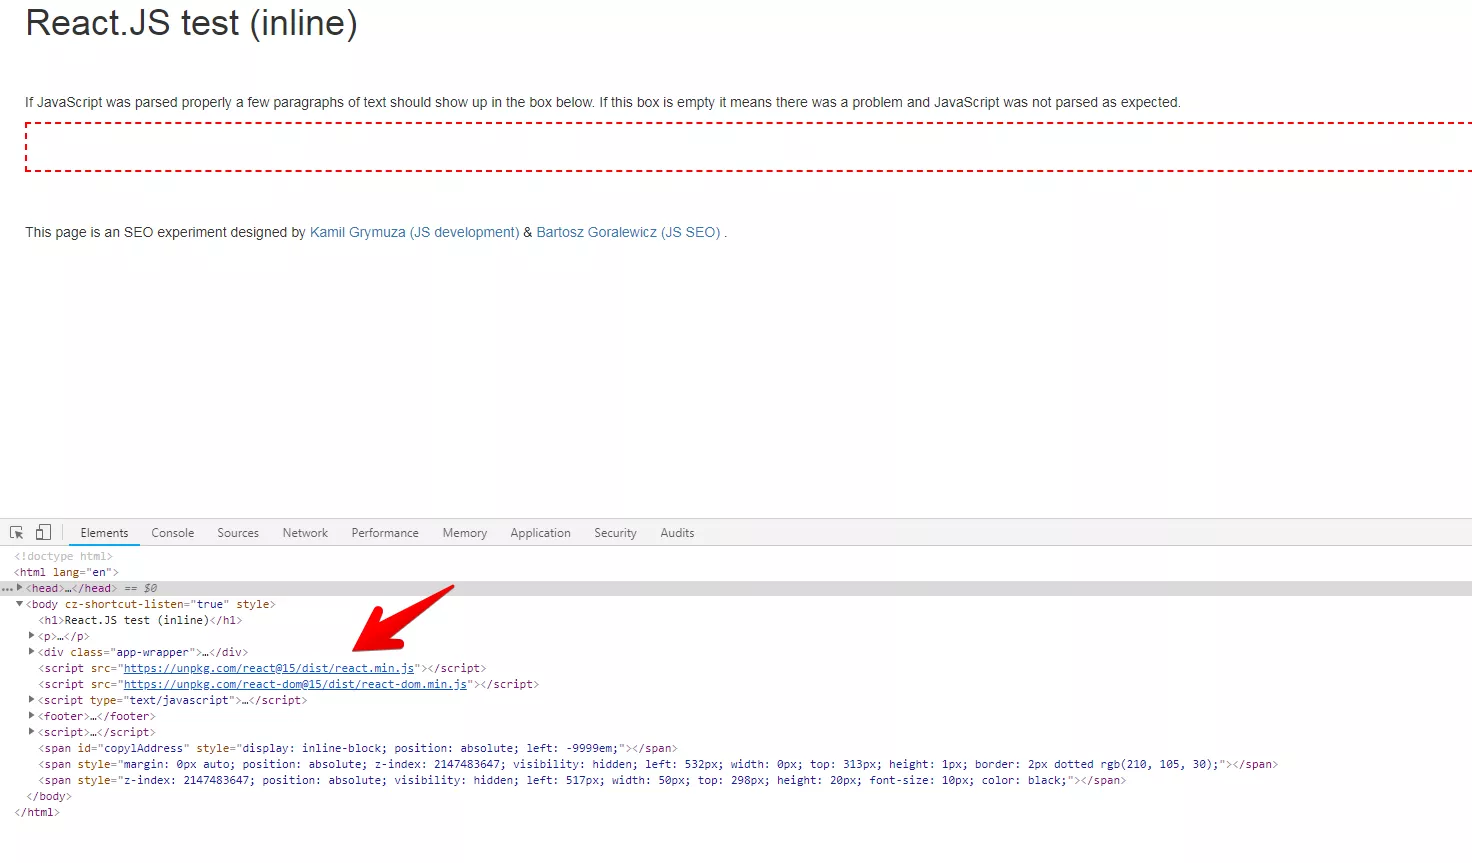The width and height of the screenshot is (1472, 863).
Task: Click the ellipsis beside the selected head row
Action: 7,588
